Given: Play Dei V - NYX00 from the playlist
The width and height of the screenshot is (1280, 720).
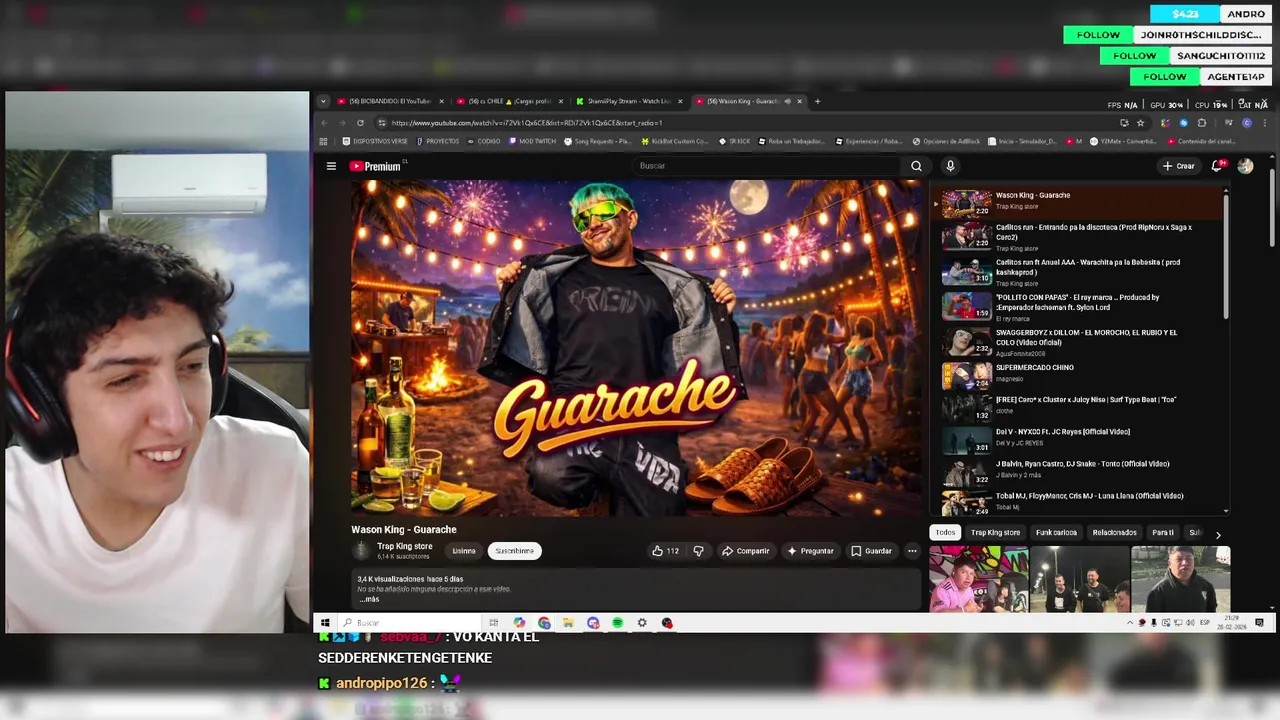Looking at the screenshot, I should (x=1080, y=440).
